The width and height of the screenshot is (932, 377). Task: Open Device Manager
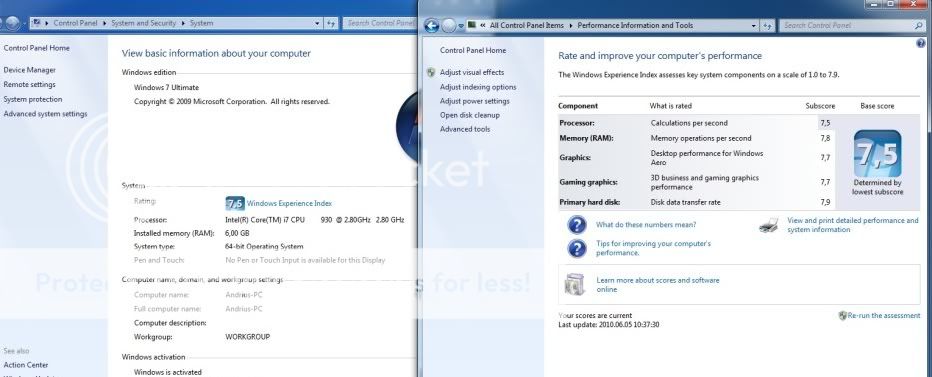pyautogui.click(x=29, y=70)
